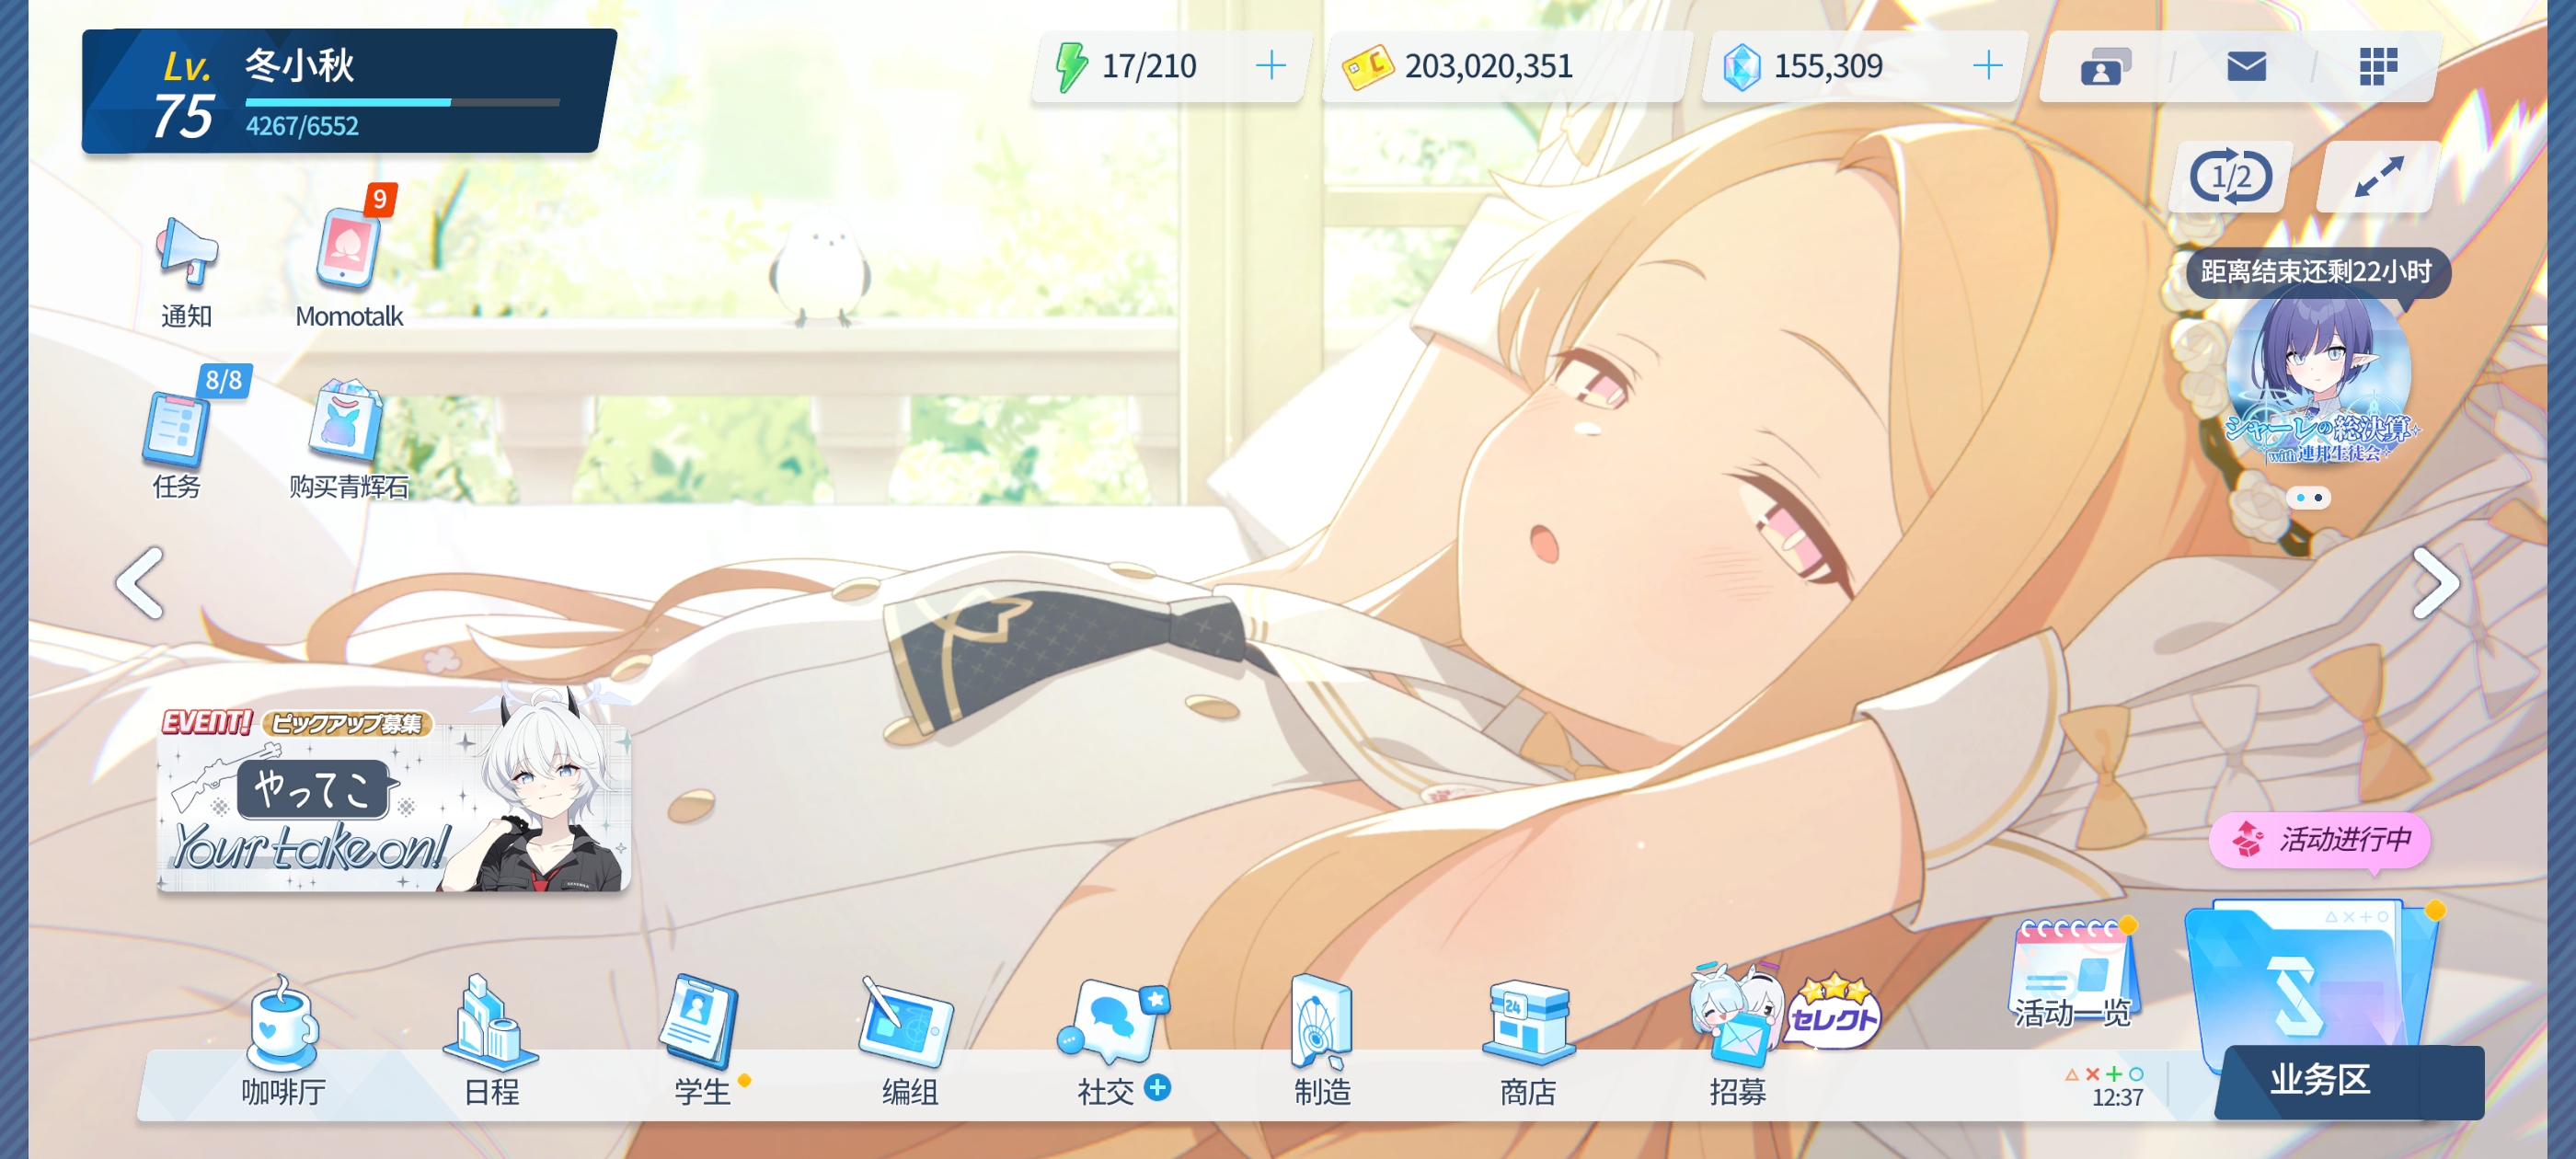Screen dimensions: 2576x1159
Task: Open the mailbox envelope icon
Action: tap(2246, 67)
